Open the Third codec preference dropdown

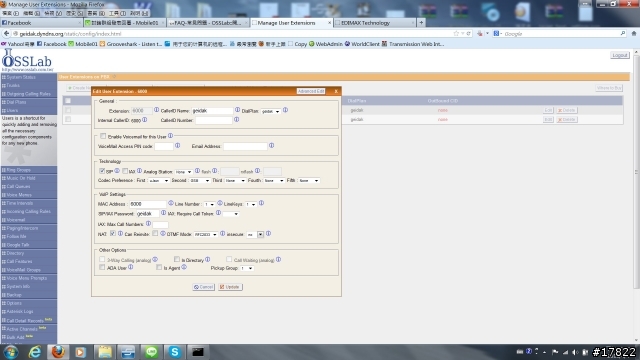[x=235, y=180]
